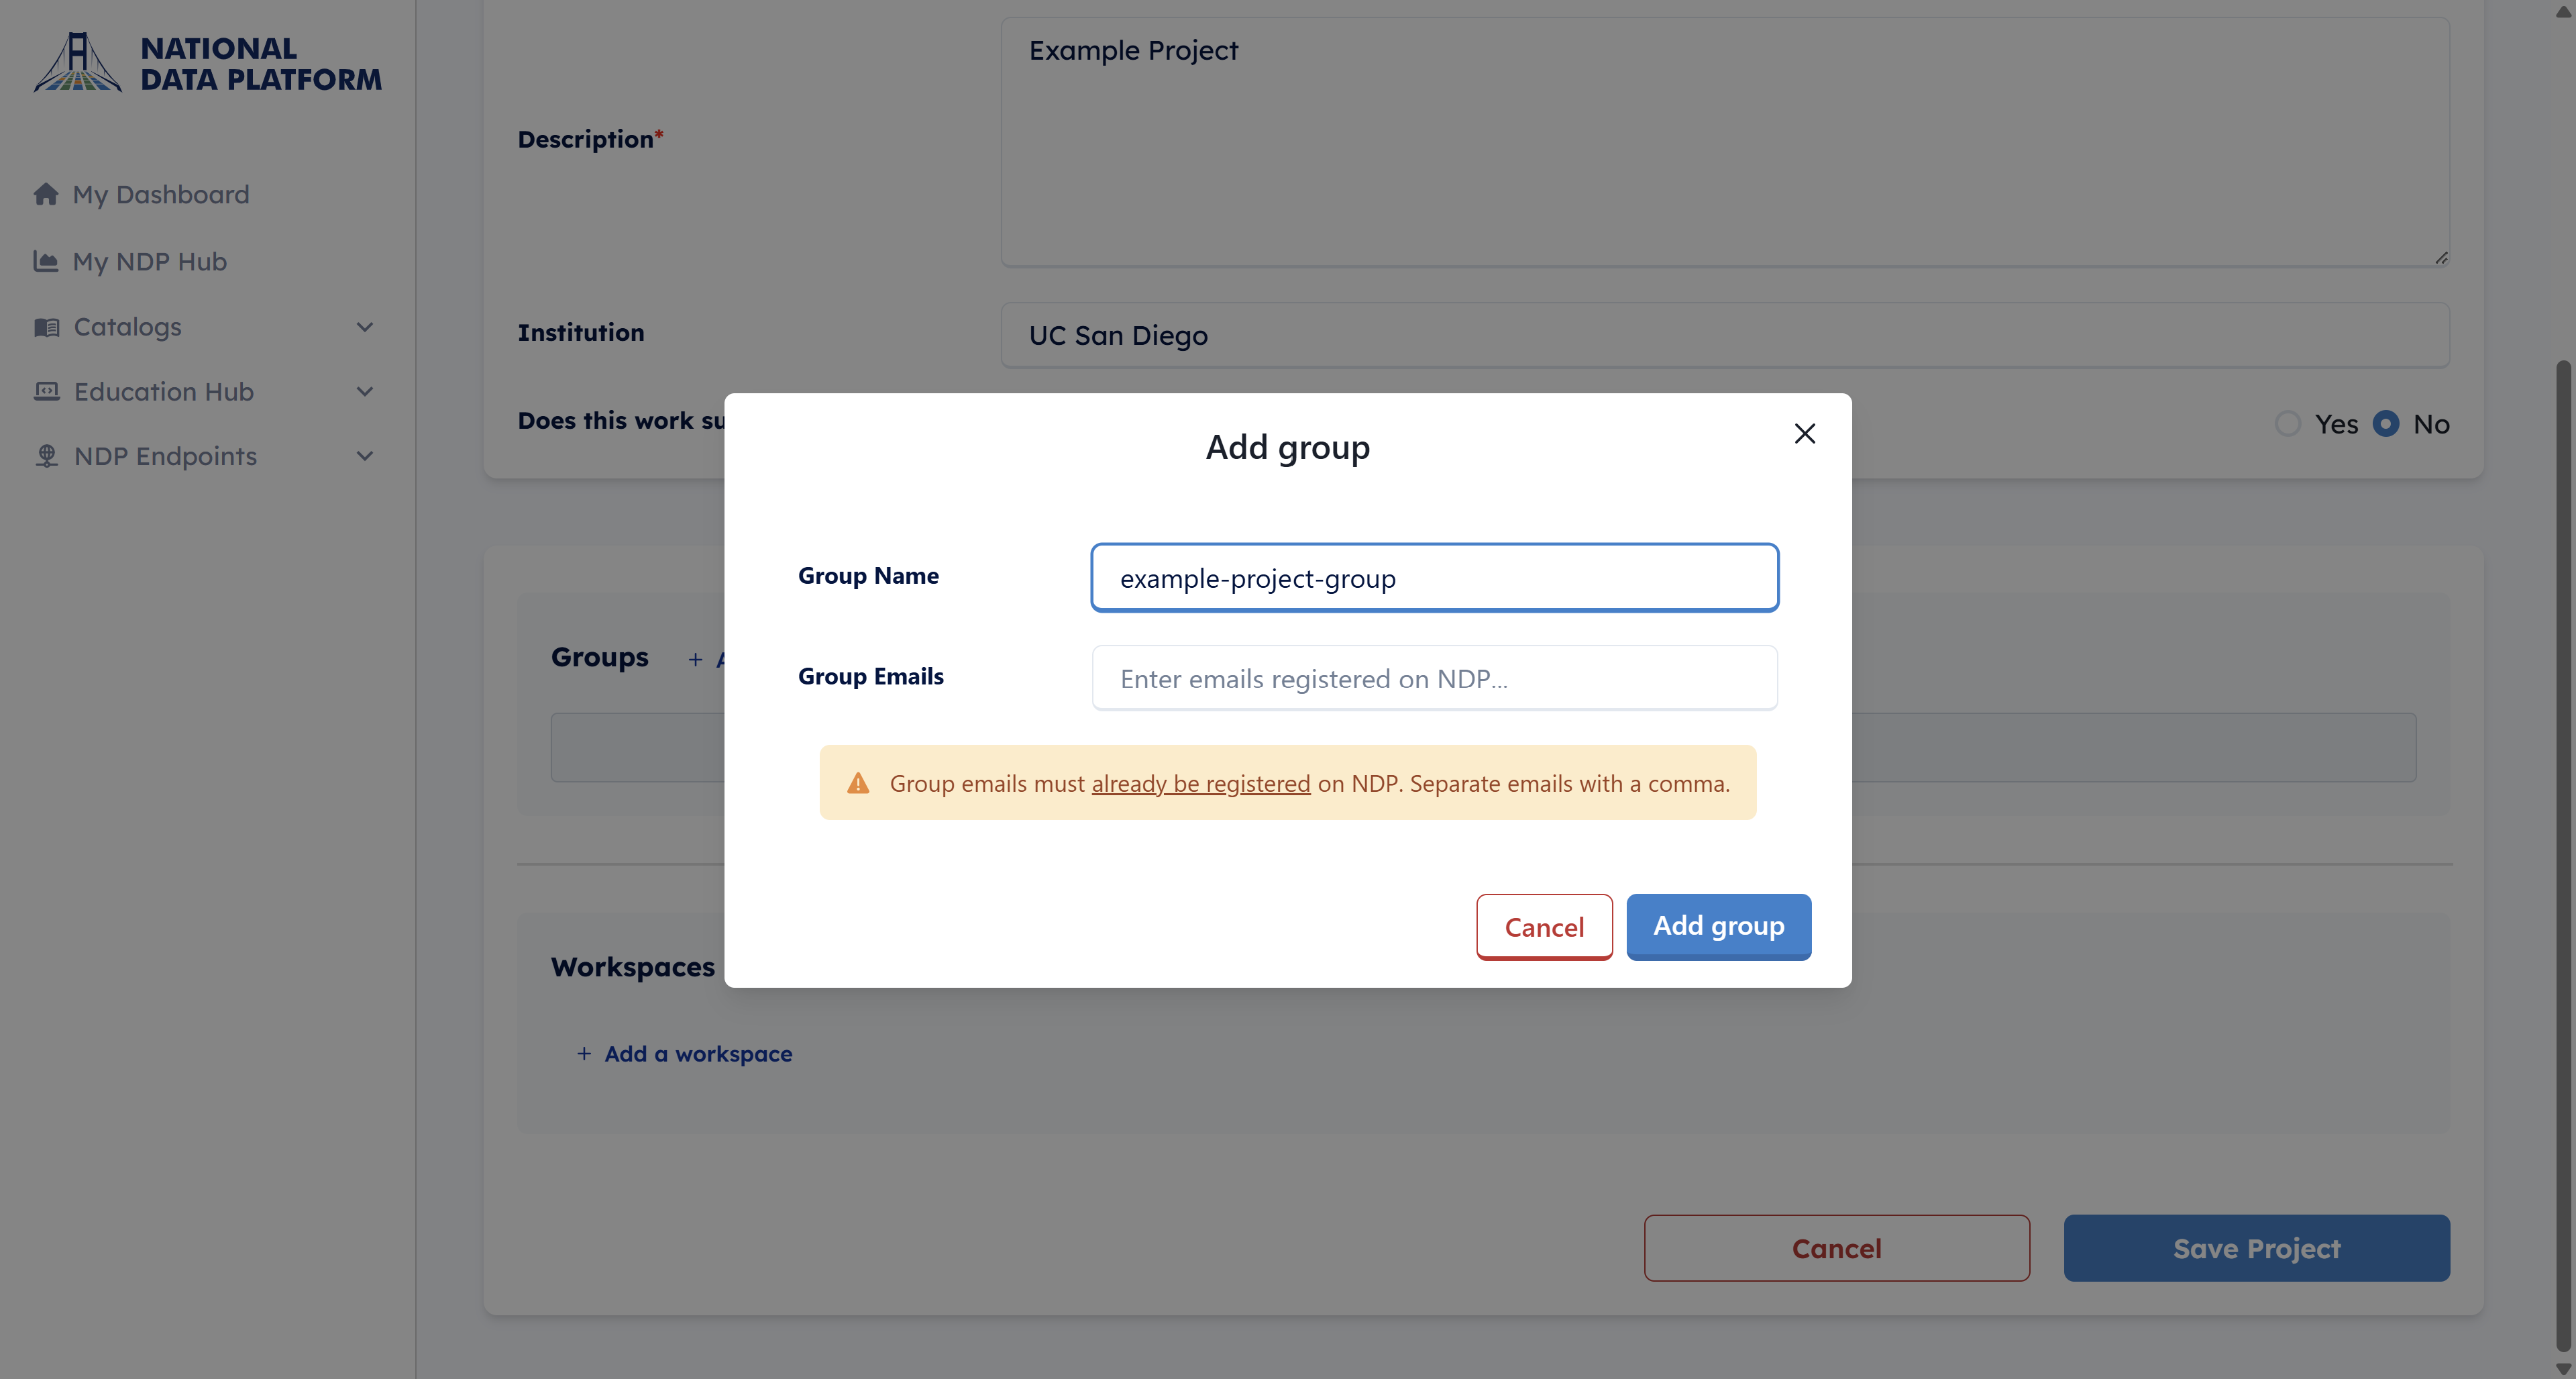This screenshot has height=1379, width=2576.
Task: Click the National Data Platform bridge logo
Action: pos(77,62)
